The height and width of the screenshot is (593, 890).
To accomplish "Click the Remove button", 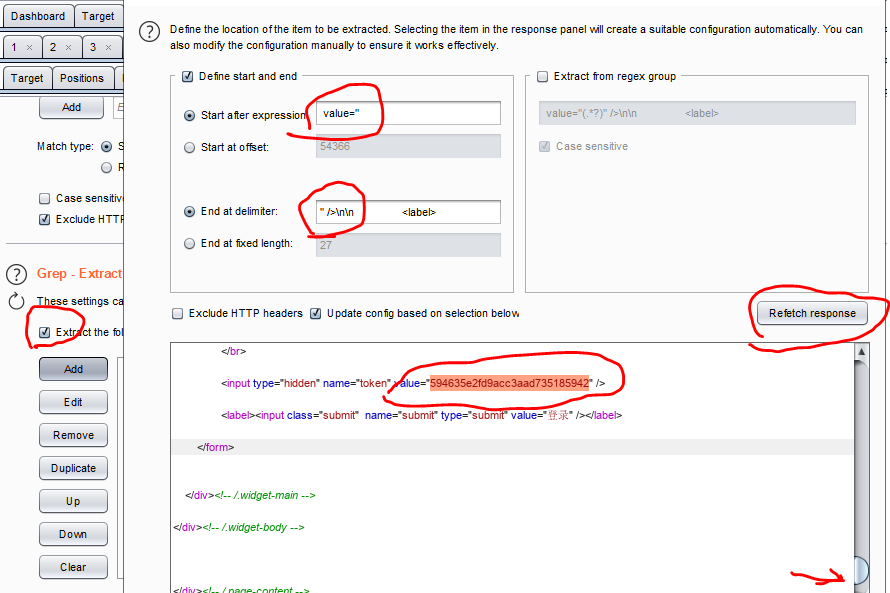I will point(73,435).
